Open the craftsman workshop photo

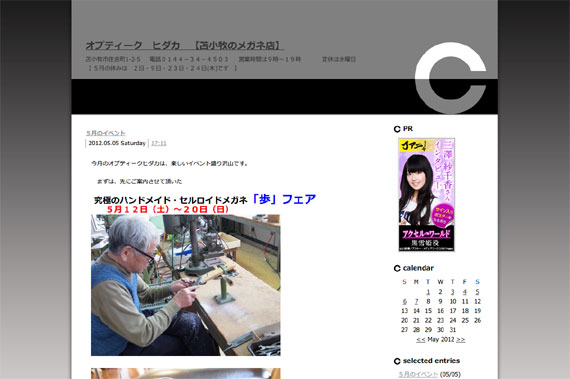pyautogui.click(x=185, y=285)
